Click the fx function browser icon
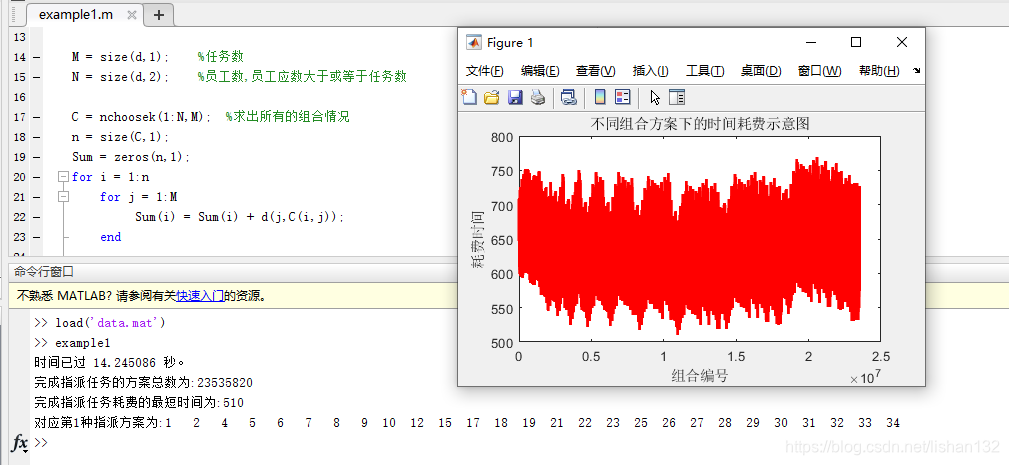The image size is (1009, 465). pyautogui.click(x=20, y=442)
